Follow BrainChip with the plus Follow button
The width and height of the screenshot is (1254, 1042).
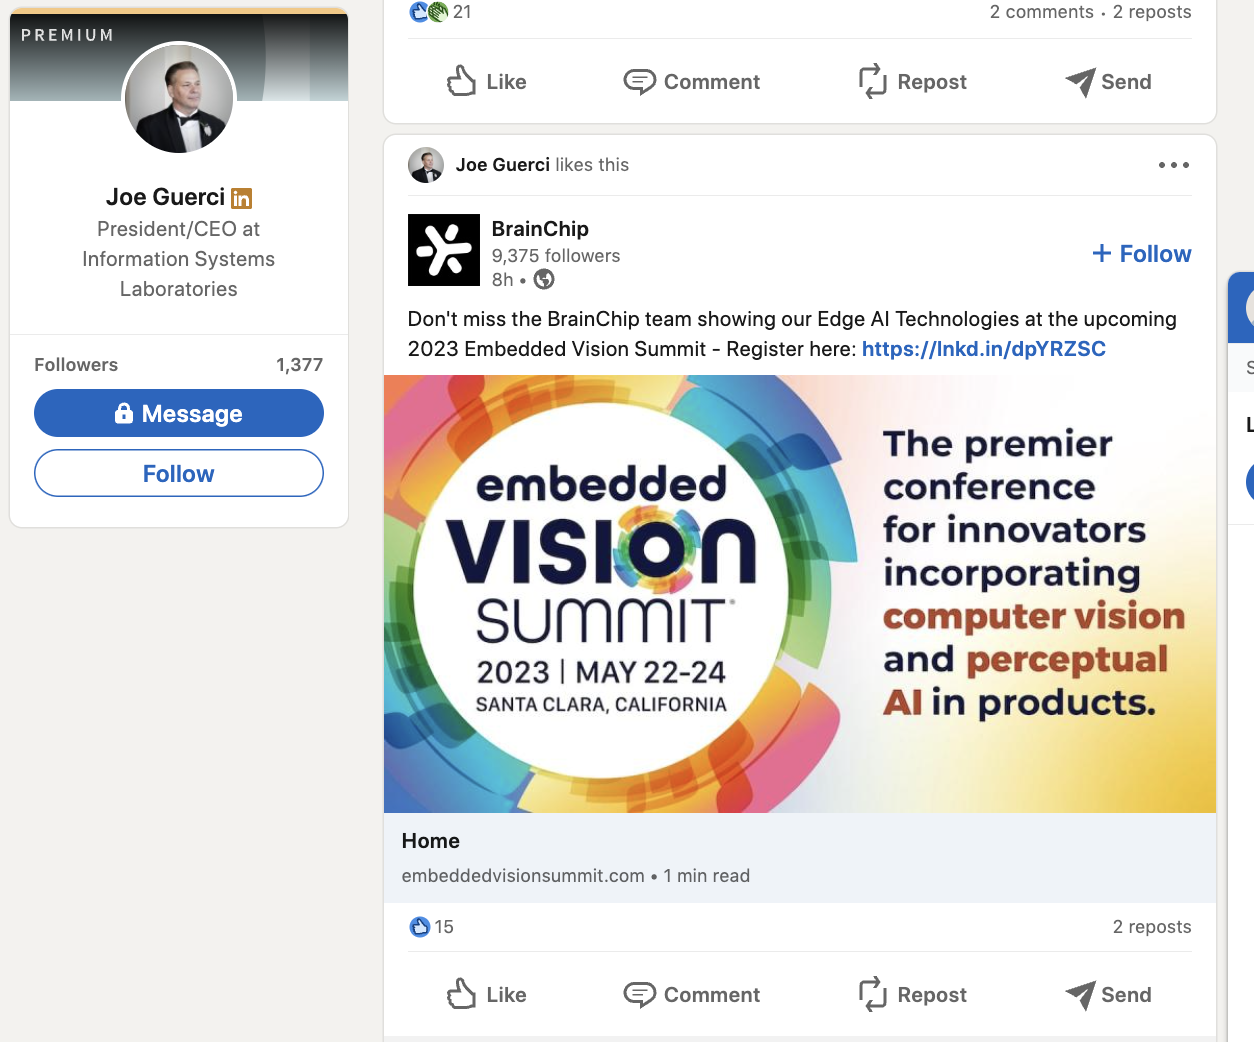(x=1141, y=254)
